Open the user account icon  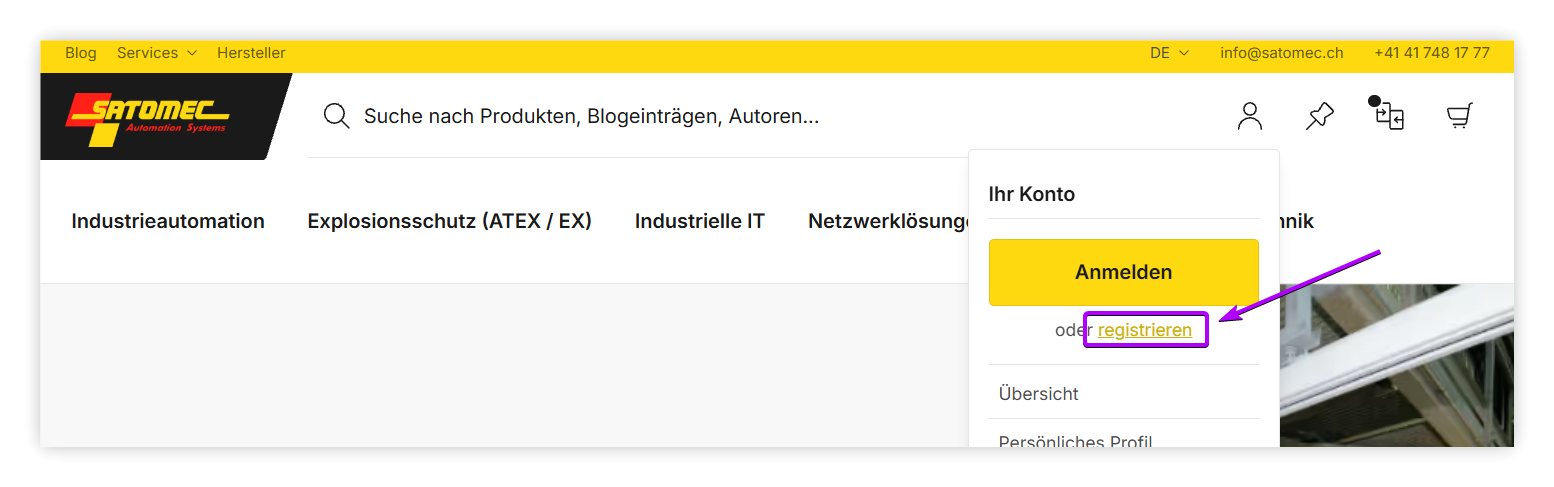pyautogui.click(x=1250, y=116)
